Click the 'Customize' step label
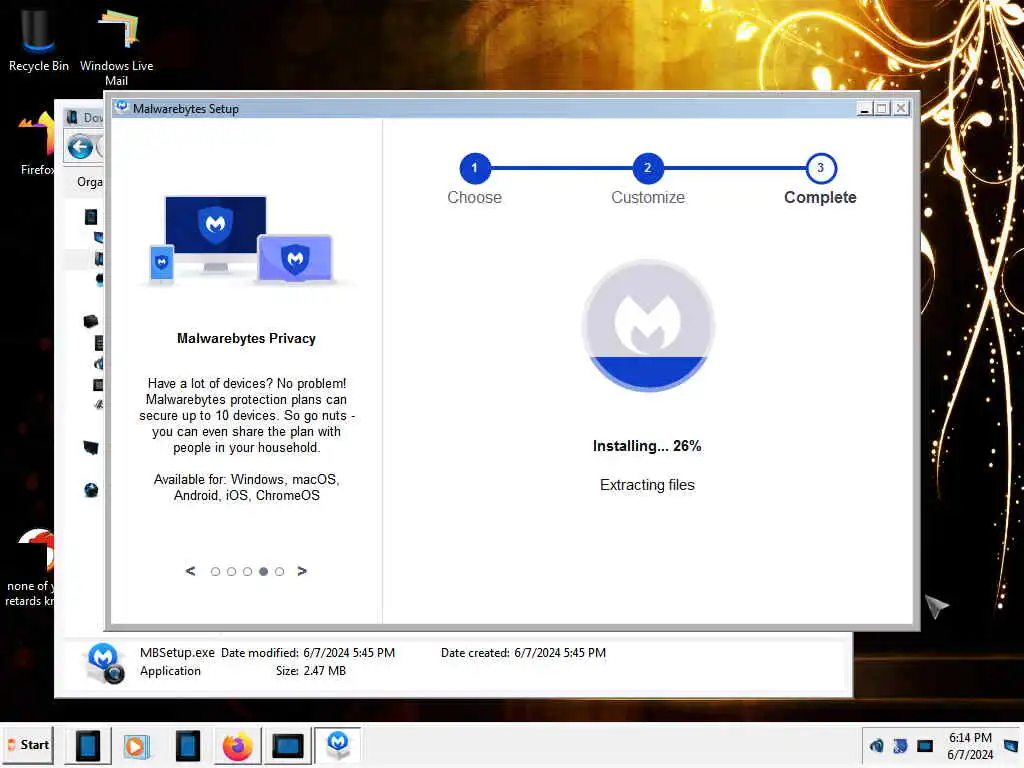The image size is (1024, 768). pos(648,197)
